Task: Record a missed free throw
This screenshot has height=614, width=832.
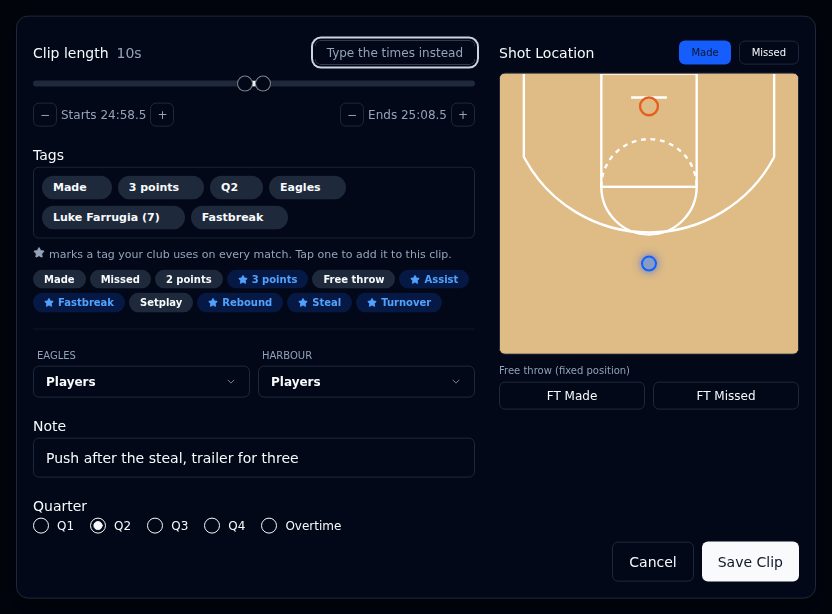Action: click(726, 395)
